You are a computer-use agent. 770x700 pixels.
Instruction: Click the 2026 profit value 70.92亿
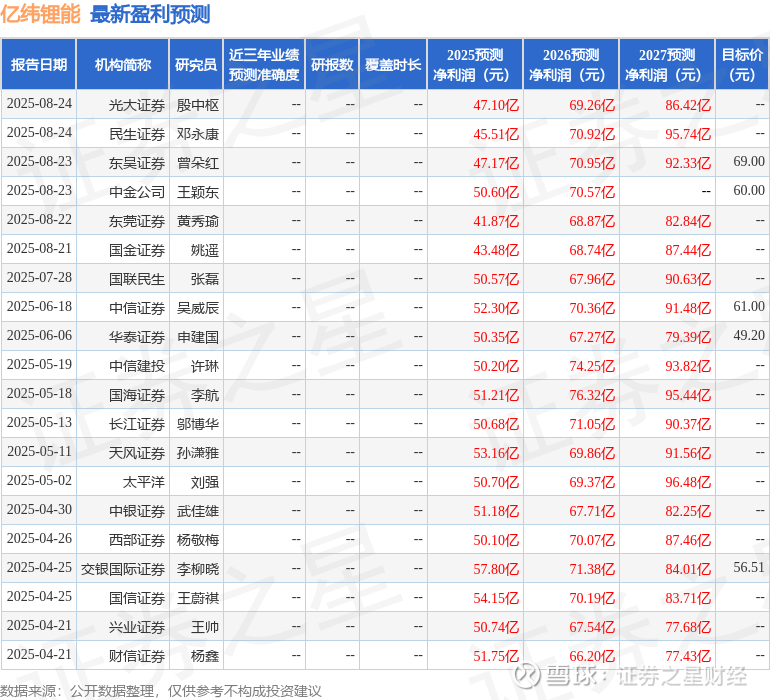592,134
